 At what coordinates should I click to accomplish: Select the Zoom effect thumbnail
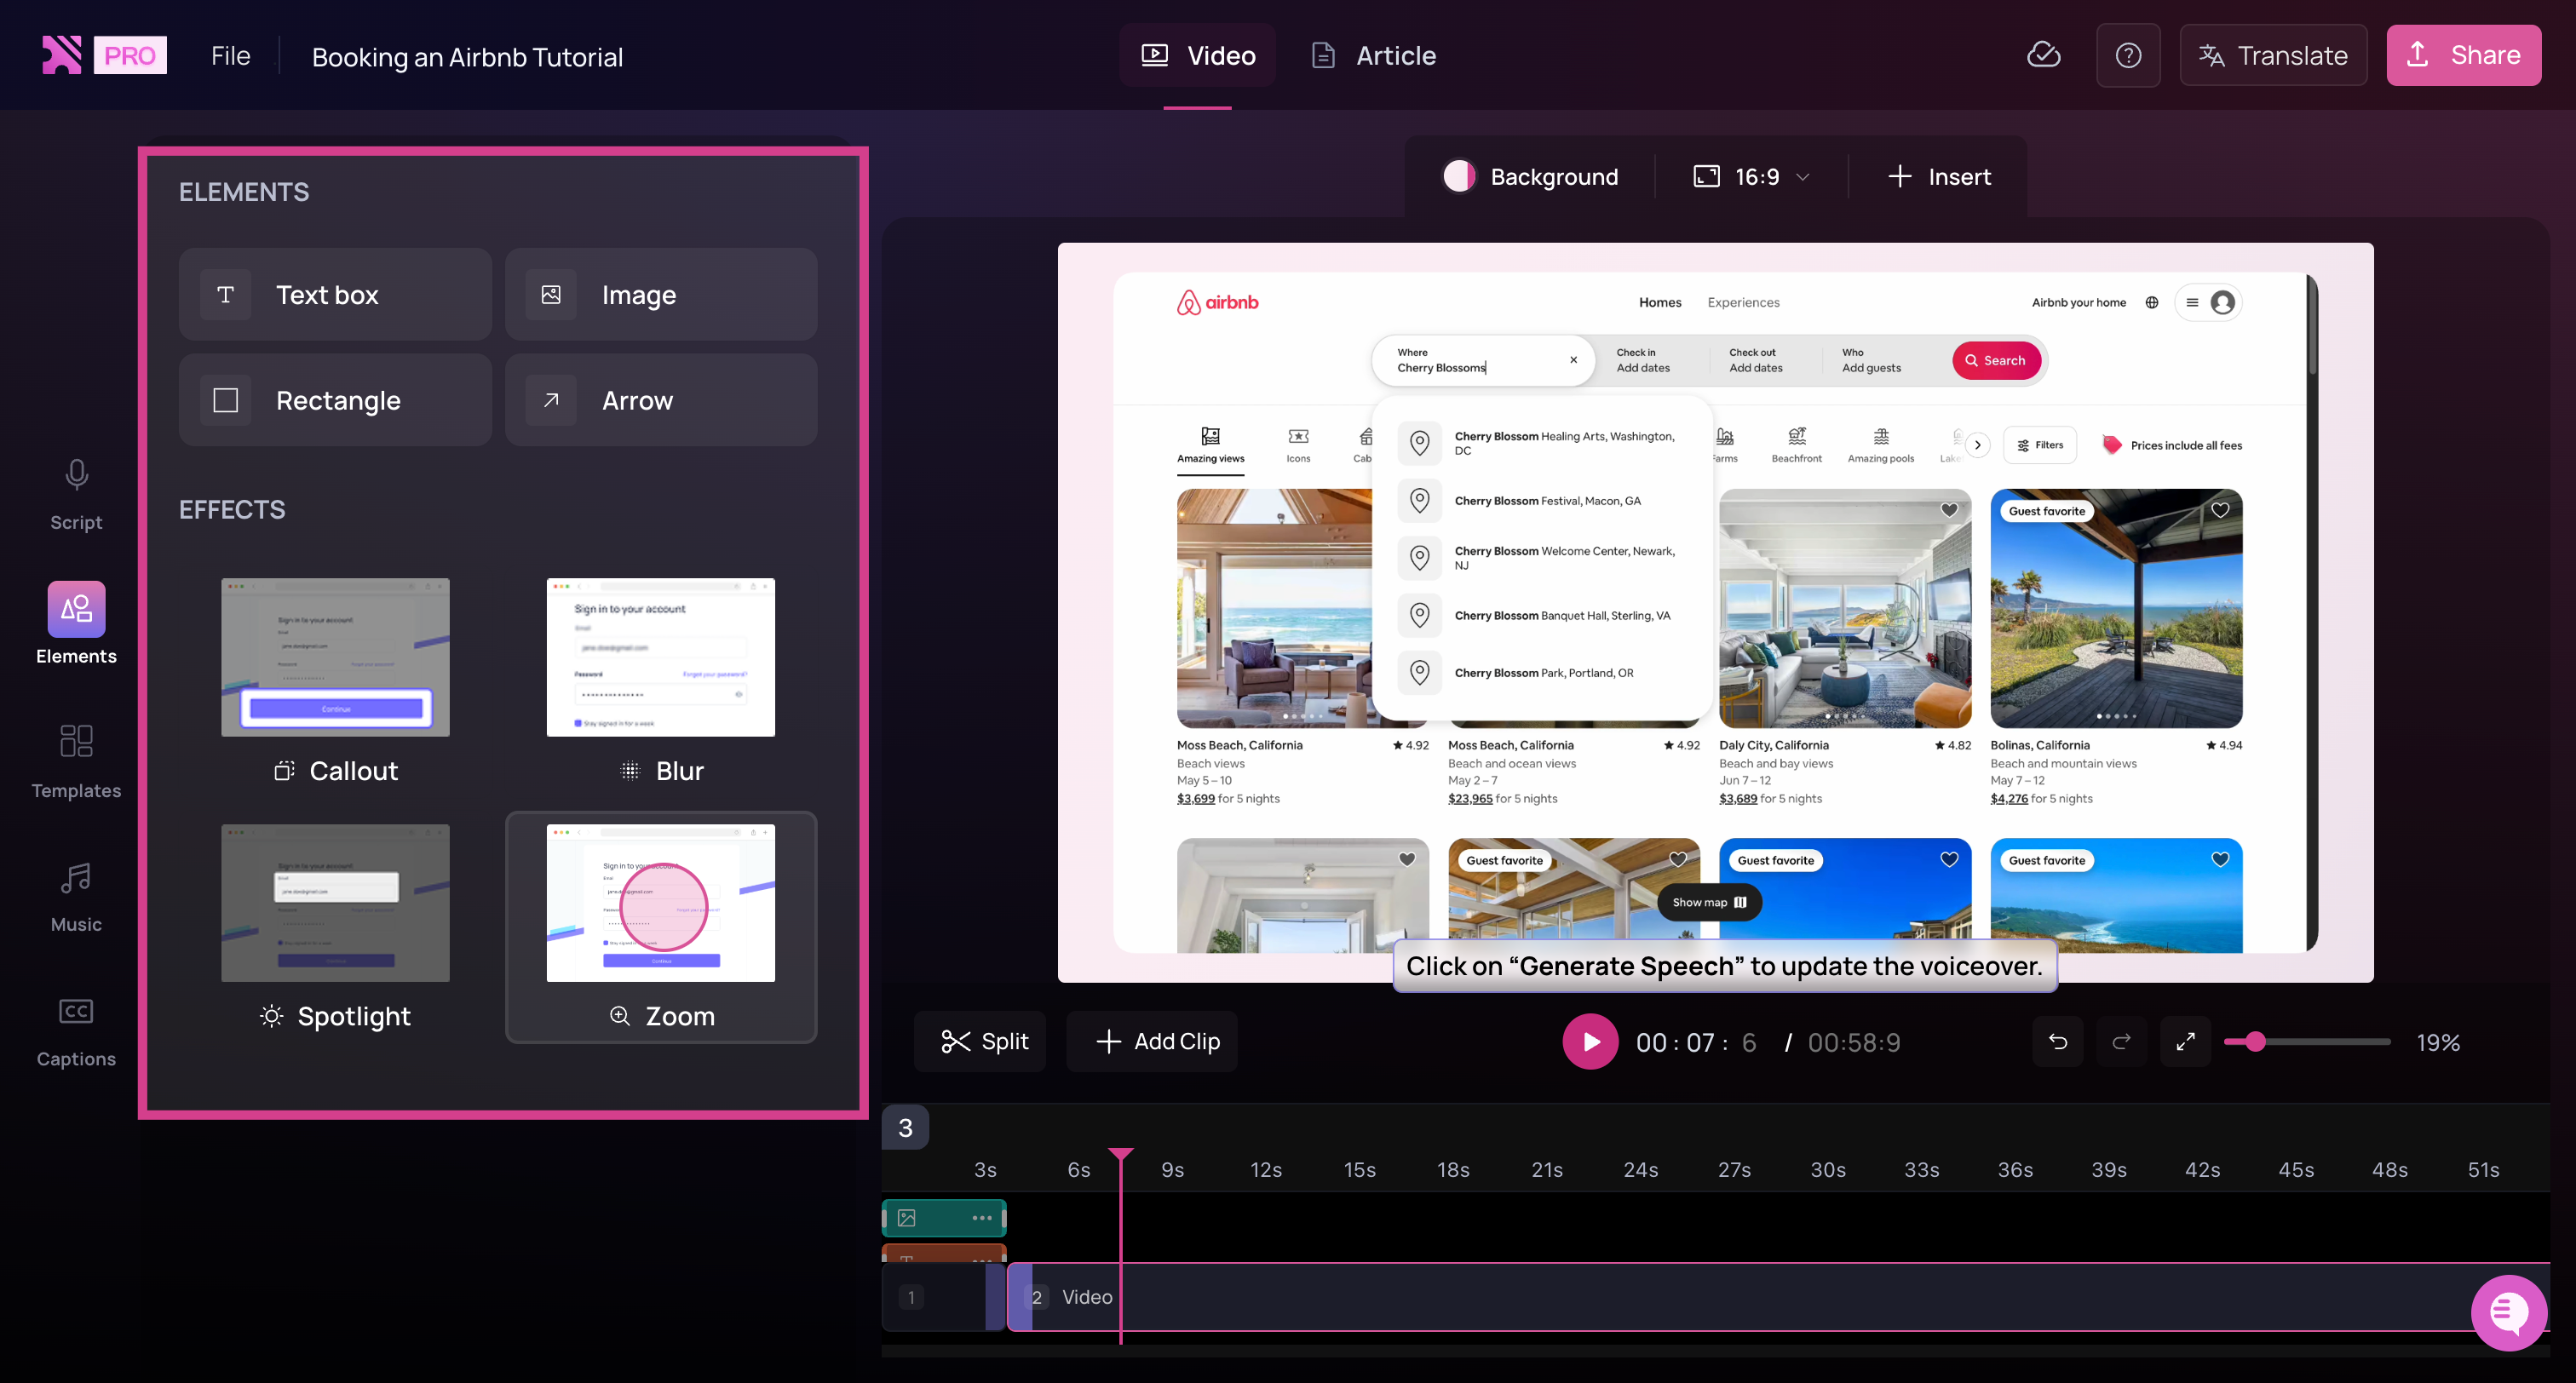pos(660,903)
